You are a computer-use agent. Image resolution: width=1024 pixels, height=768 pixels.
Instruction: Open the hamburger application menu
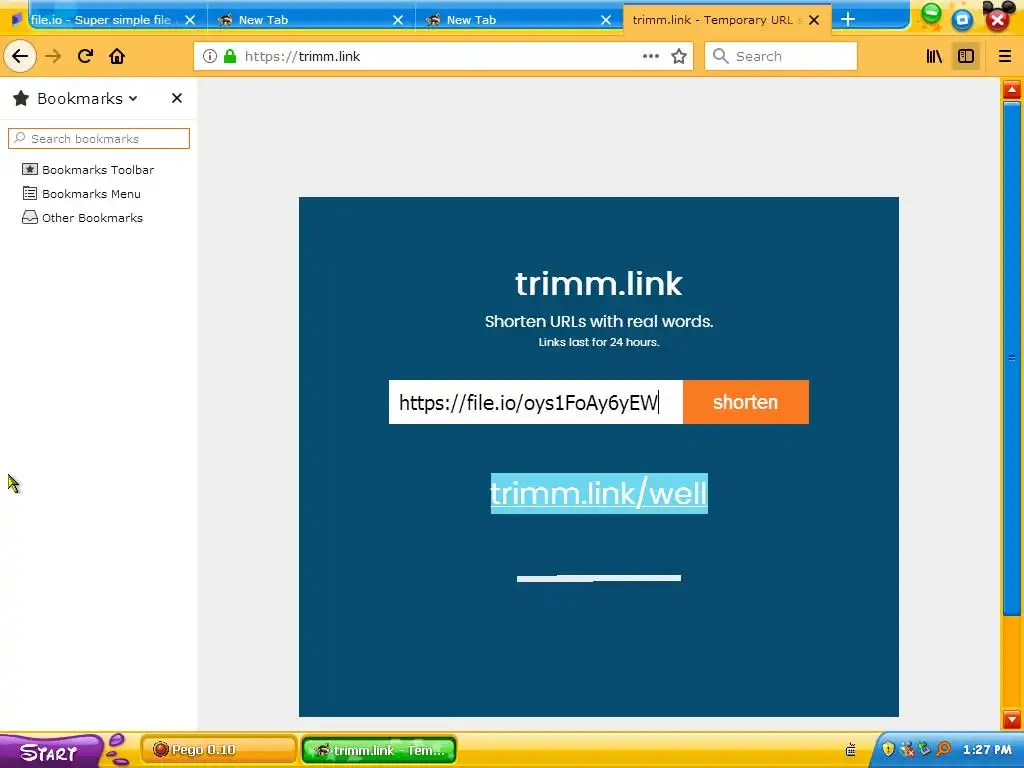(x=1004, y=56)
